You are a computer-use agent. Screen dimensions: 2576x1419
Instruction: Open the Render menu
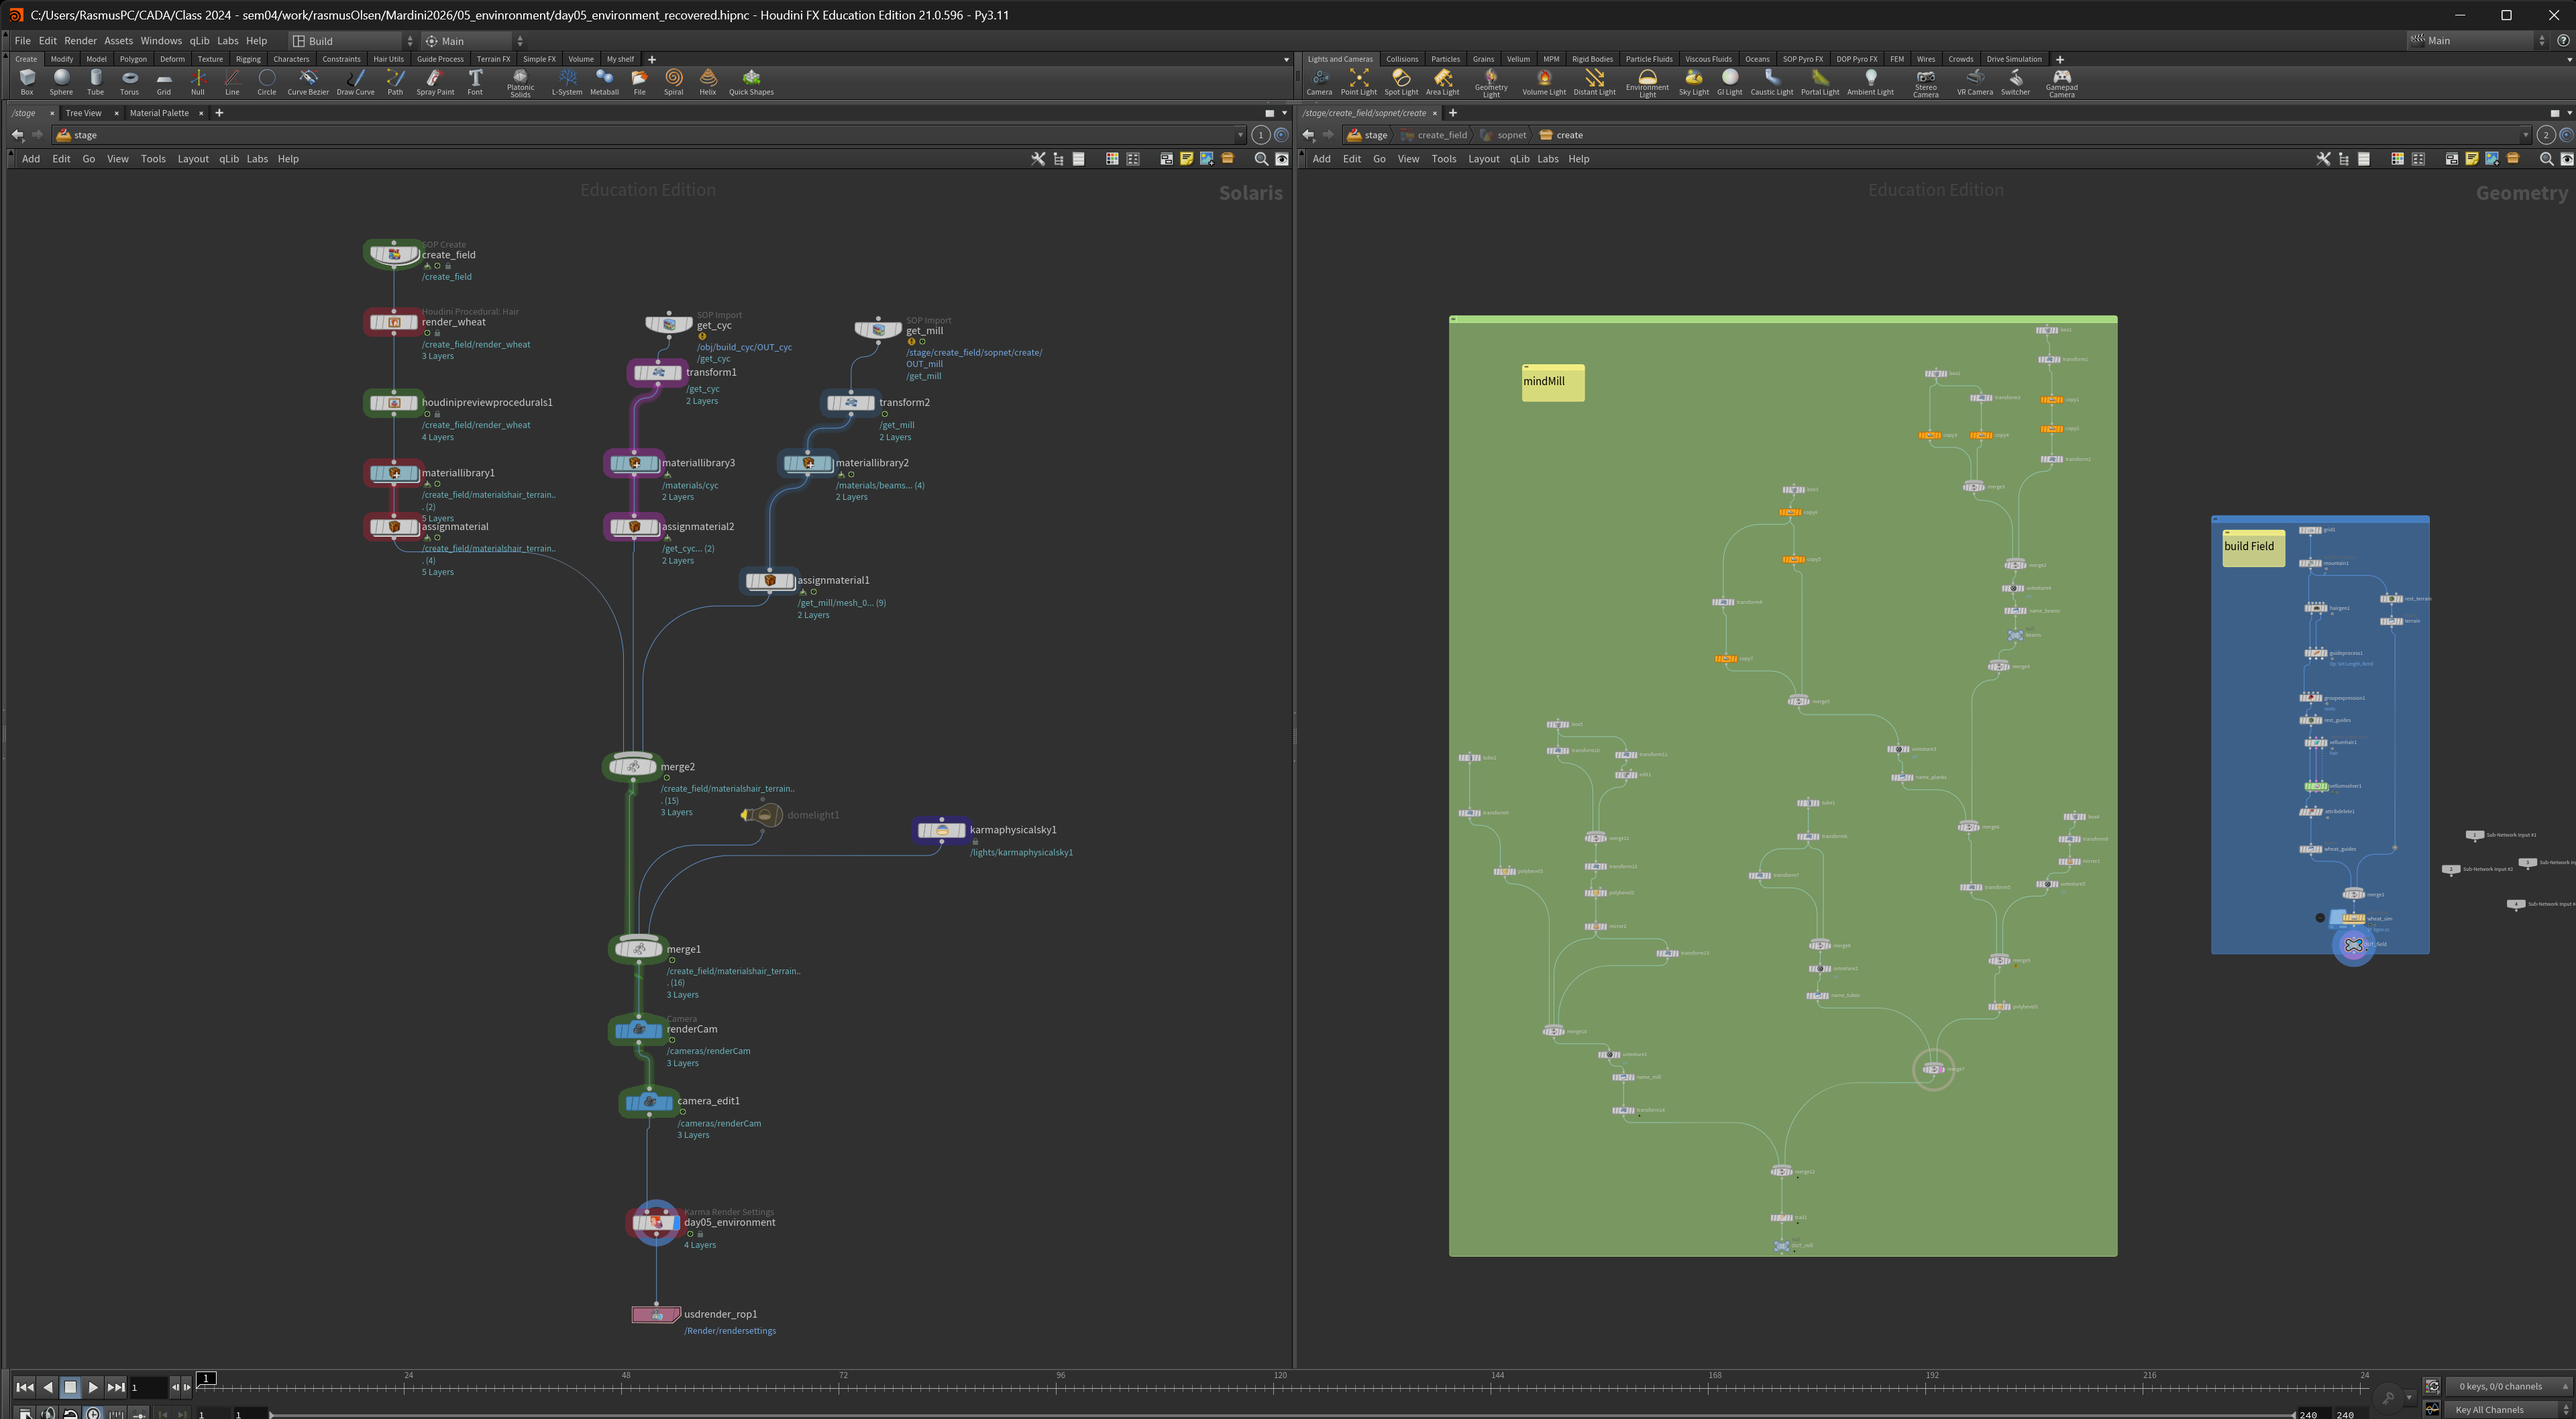[x=80, y=41]
